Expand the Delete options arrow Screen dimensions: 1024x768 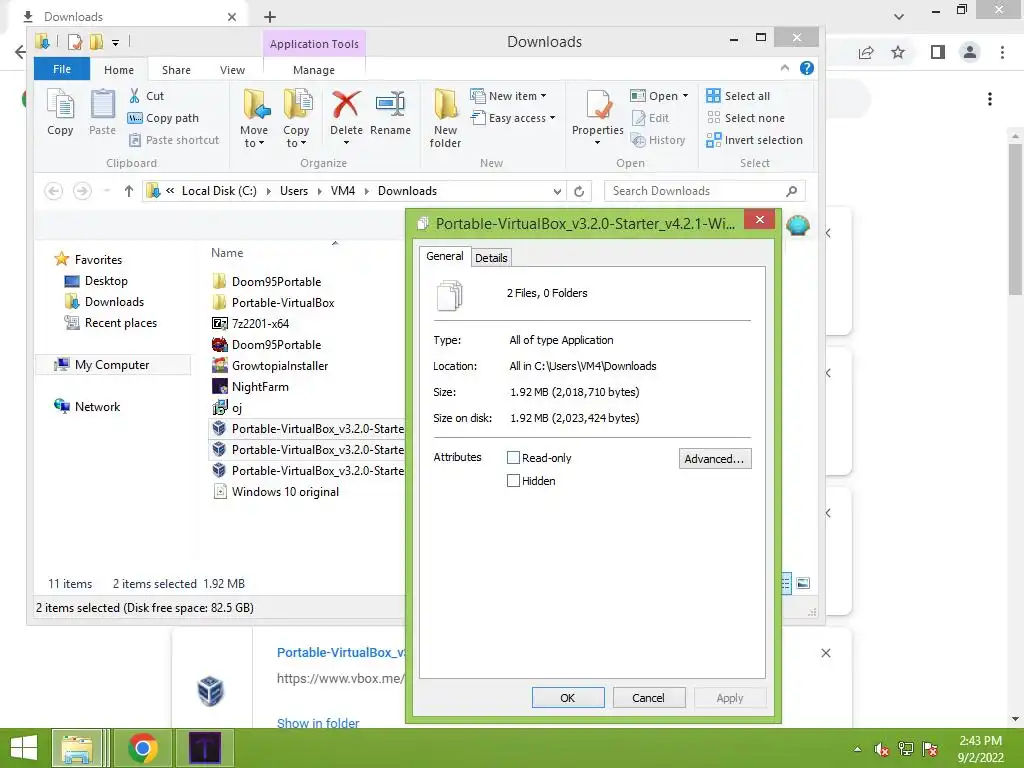coord(346,143)
